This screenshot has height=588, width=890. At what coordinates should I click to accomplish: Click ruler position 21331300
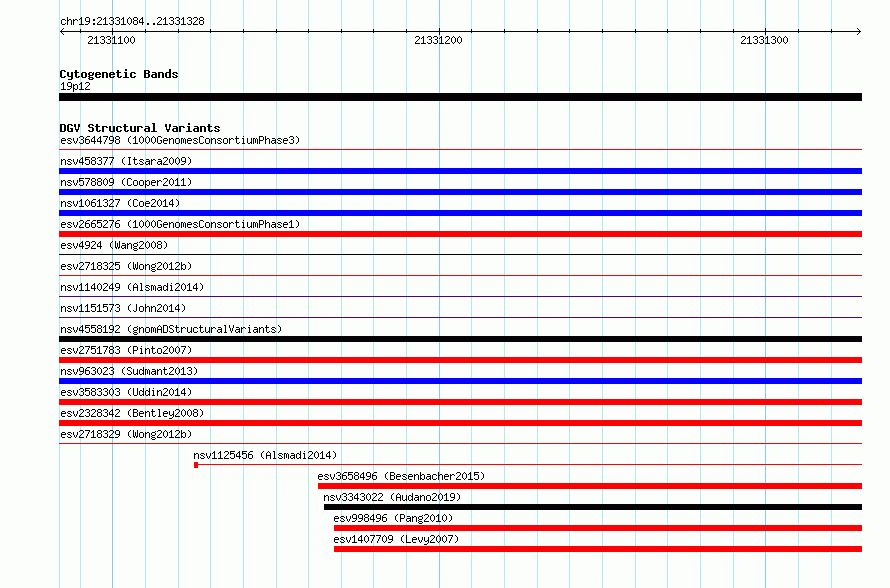tap(765, 40)
